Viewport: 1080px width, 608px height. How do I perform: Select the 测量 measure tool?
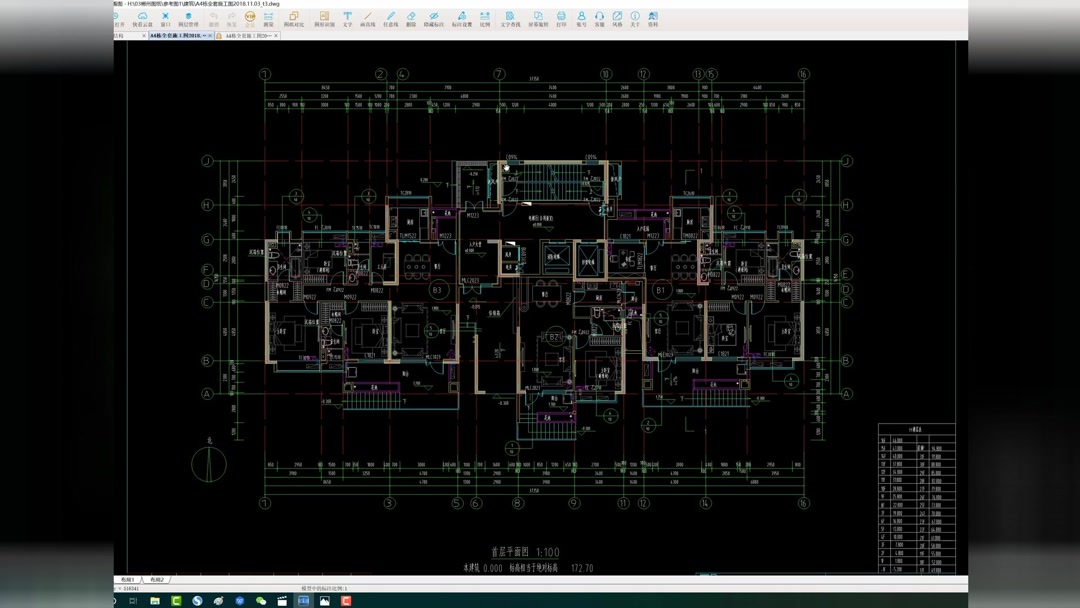[269, 19]
